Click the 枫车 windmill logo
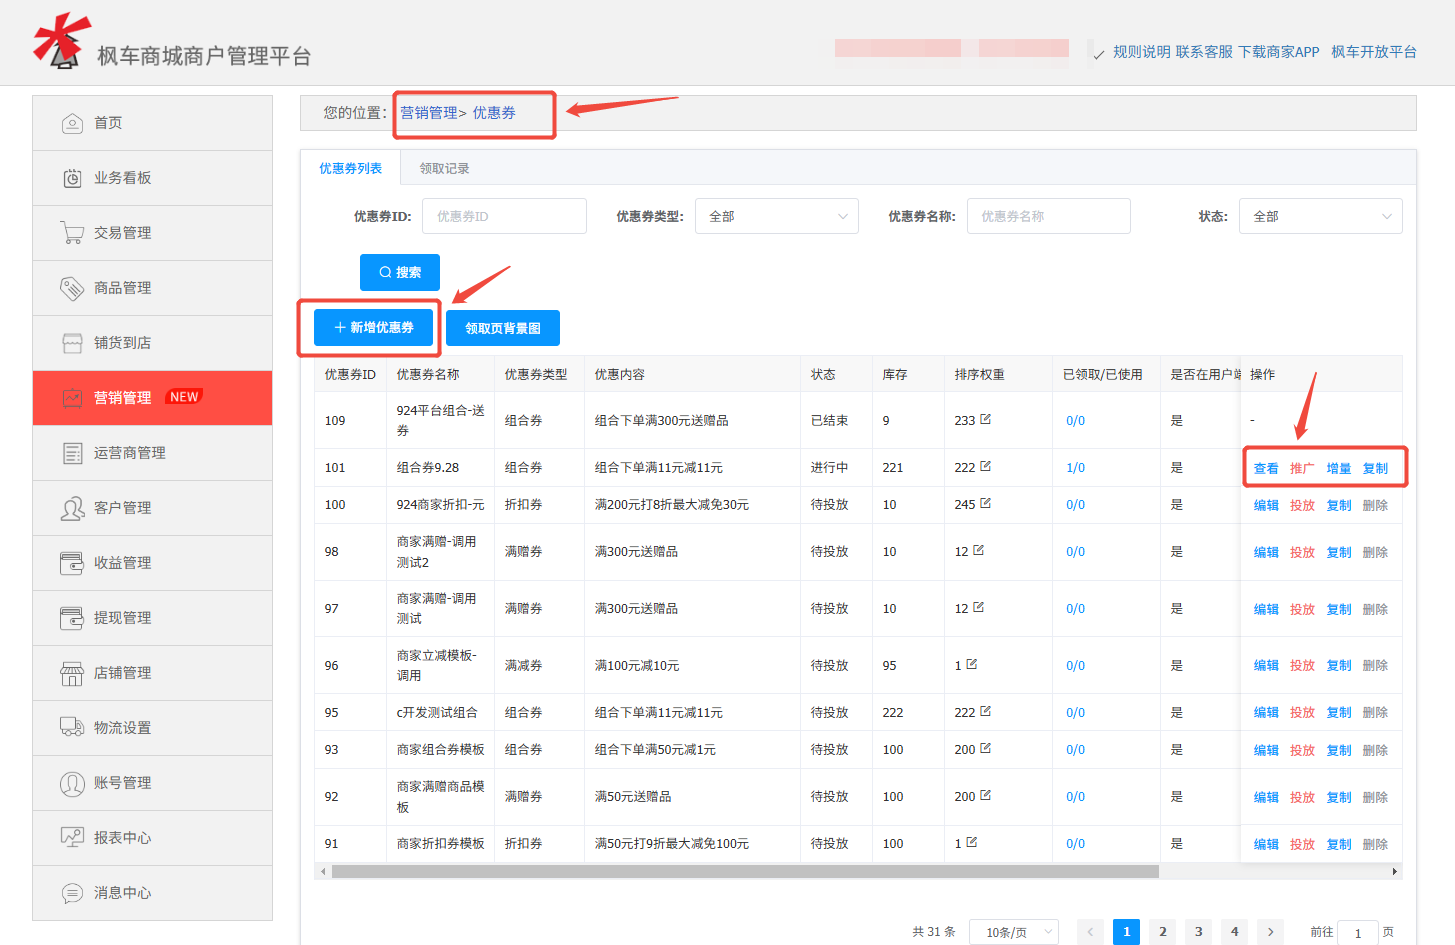 point(62,42)
